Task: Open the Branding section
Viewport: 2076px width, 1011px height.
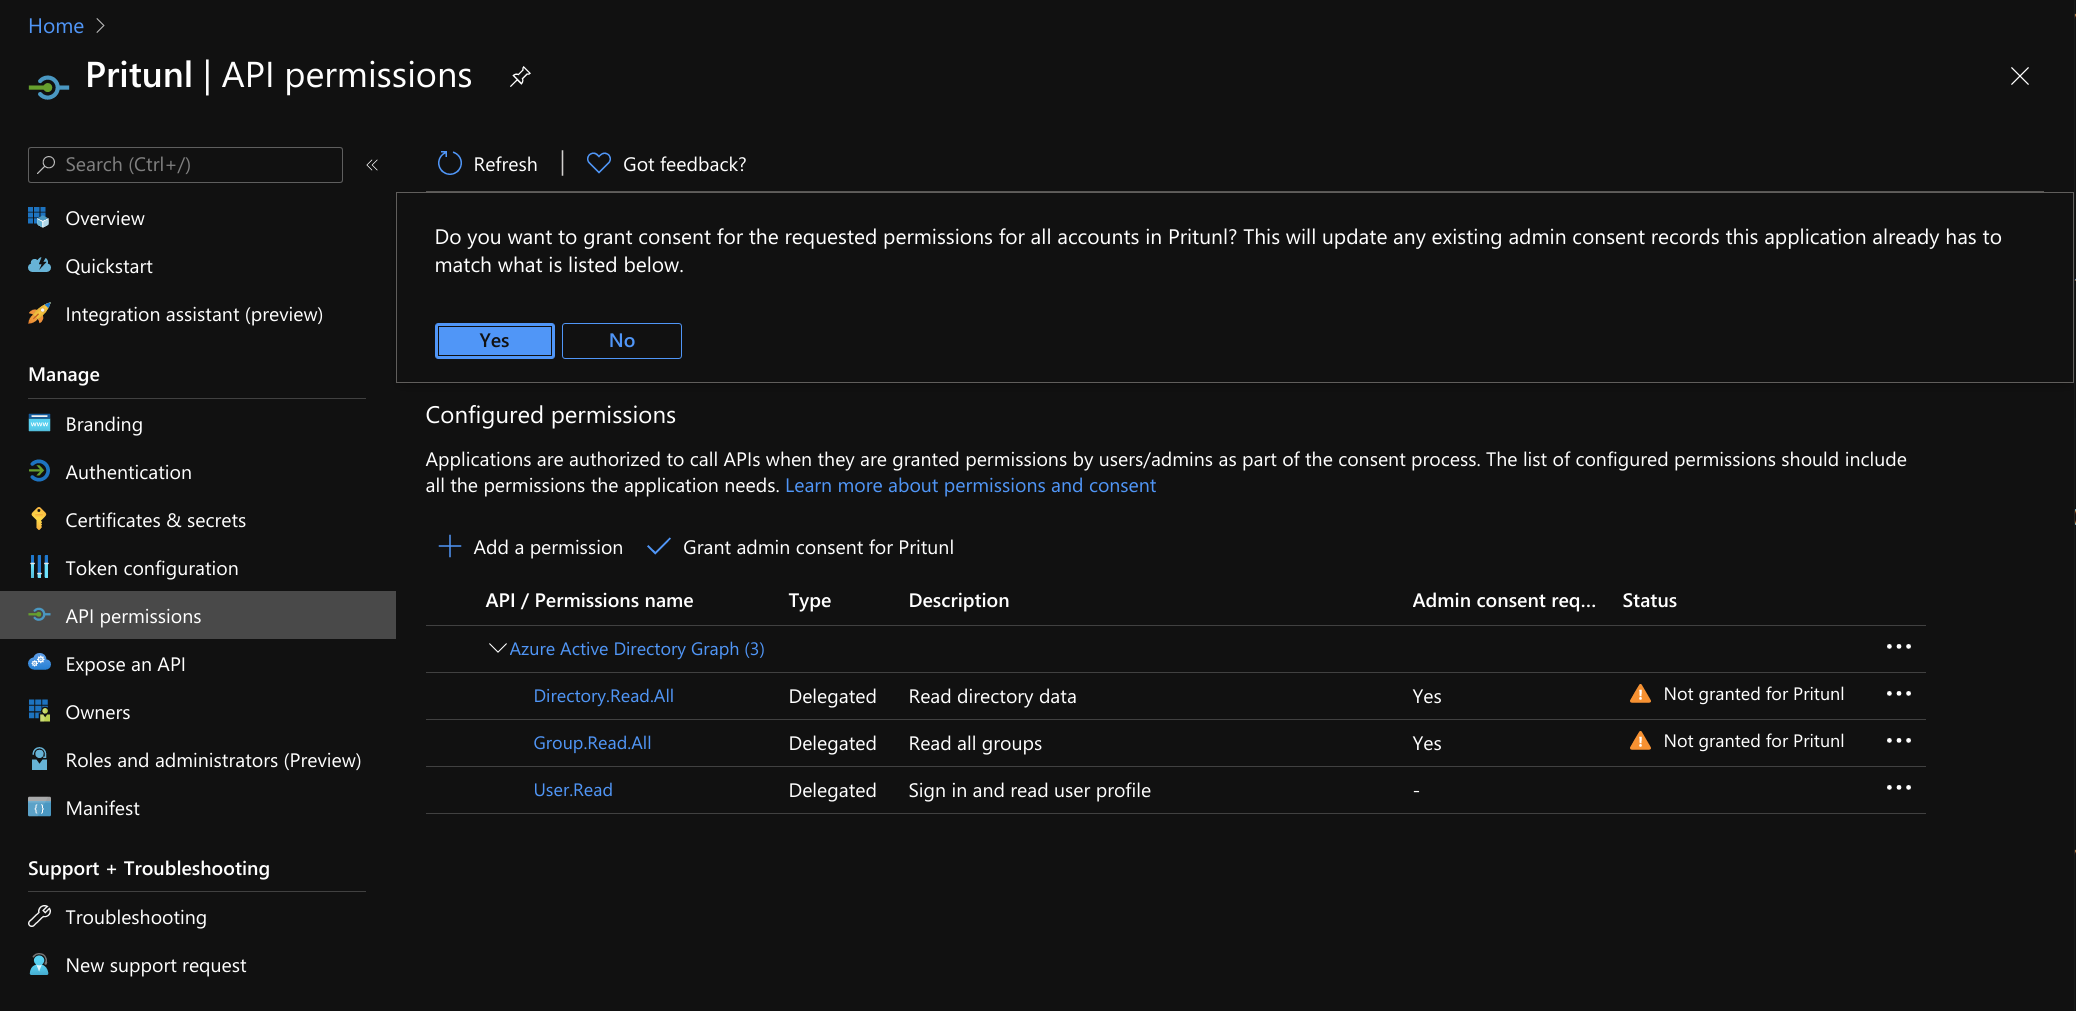Action: coord(104,424)
